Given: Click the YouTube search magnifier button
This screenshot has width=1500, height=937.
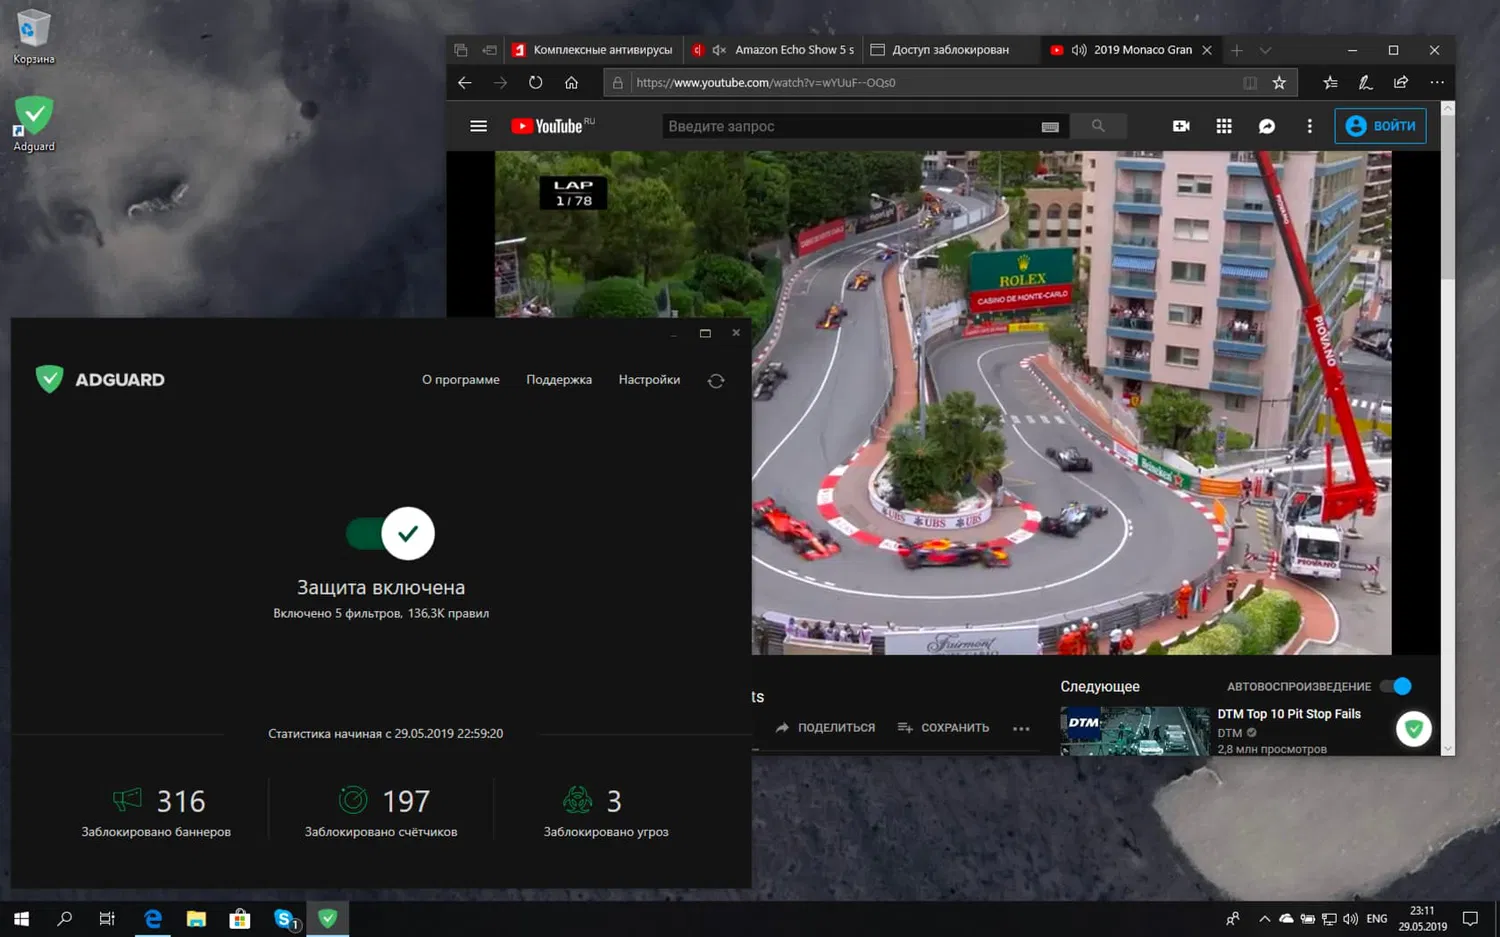Looking at the screenshot, I should pos(1098,126).
